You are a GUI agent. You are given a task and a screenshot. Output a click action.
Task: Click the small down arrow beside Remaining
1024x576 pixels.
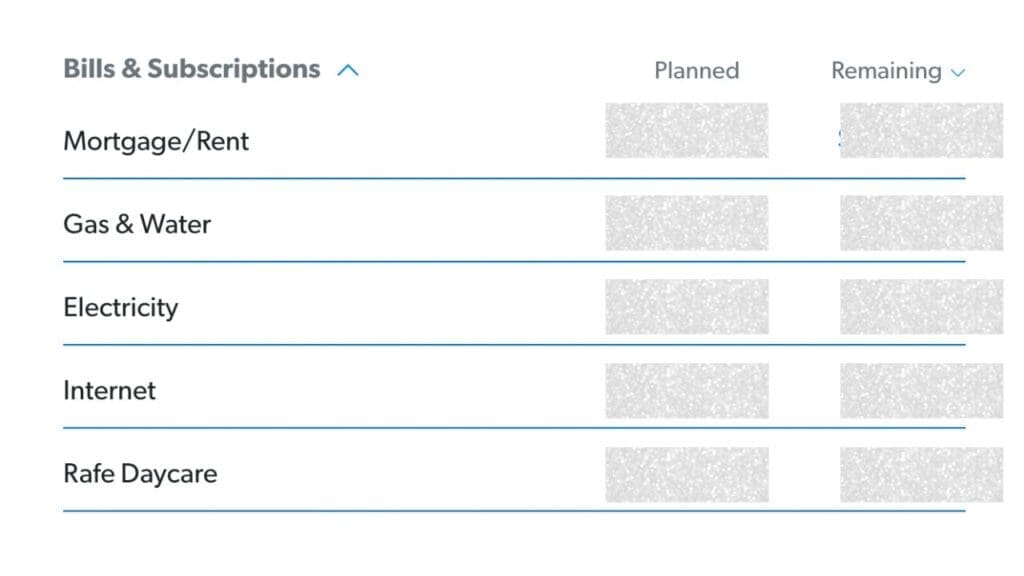click(x=958, y=73)
